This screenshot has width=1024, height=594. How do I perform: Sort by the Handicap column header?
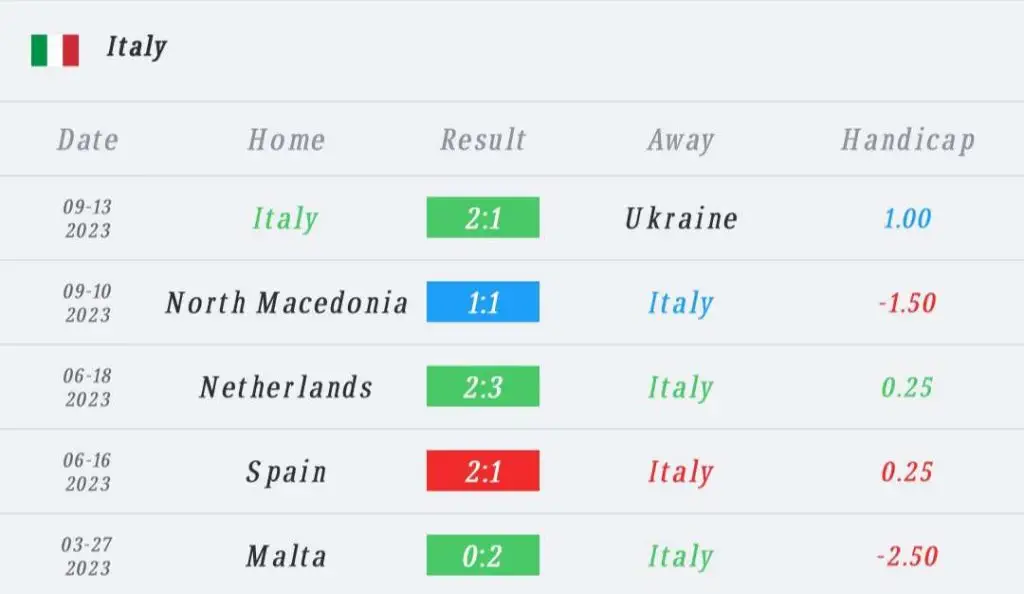(x=908, y=140)
